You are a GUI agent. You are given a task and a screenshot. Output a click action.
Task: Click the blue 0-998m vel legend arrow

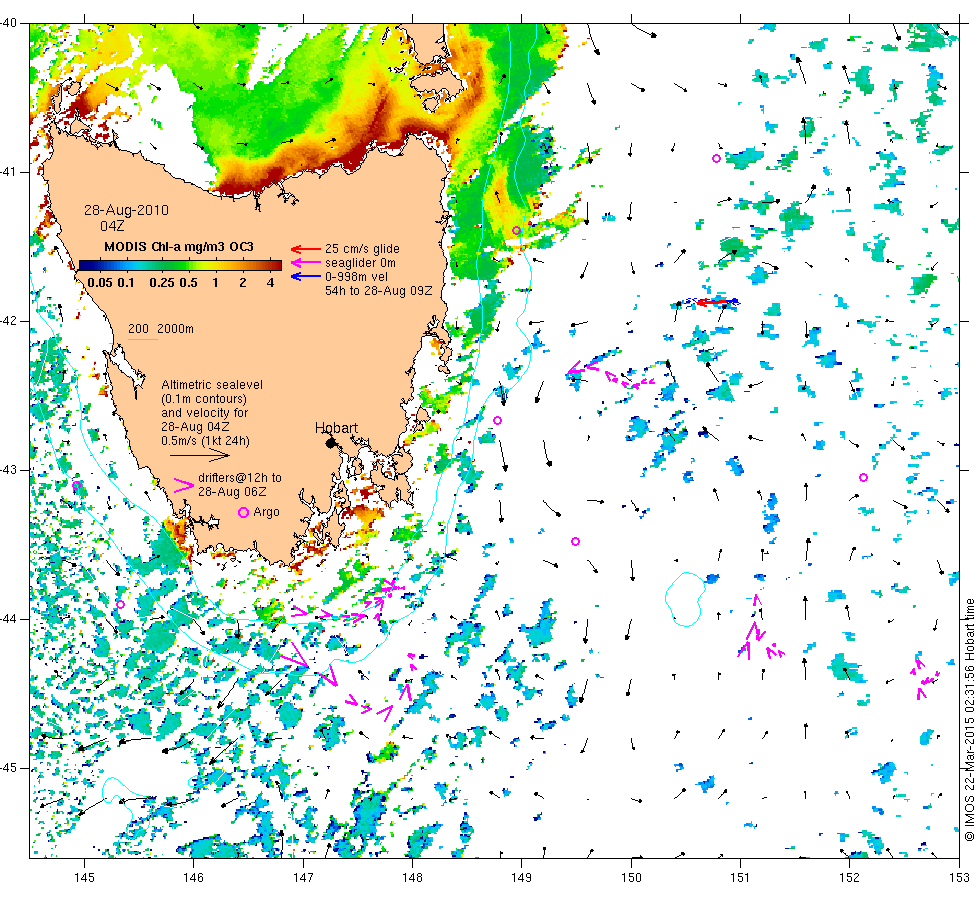pyautogui.click(x=306, y=277)
